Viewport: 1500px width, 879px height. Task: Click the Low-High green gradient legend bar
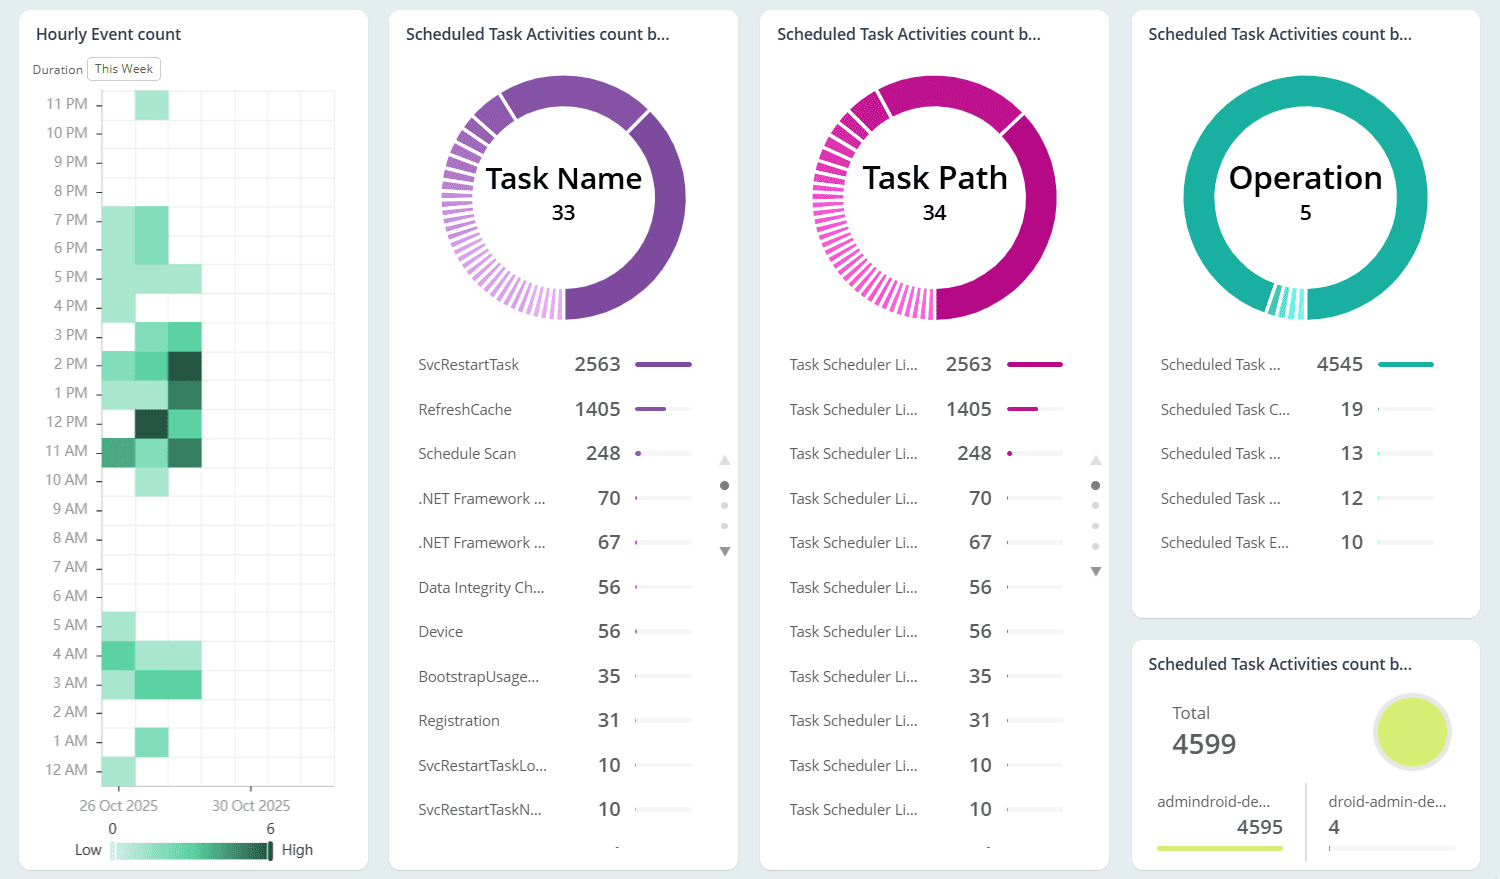coord(190,850)
